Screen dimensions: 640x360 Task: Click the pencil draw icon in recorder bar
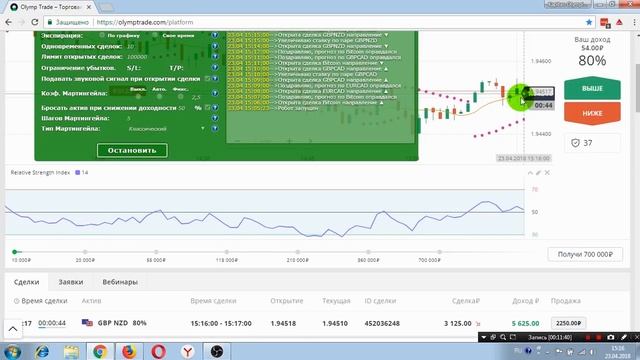[x=624, y=337]
